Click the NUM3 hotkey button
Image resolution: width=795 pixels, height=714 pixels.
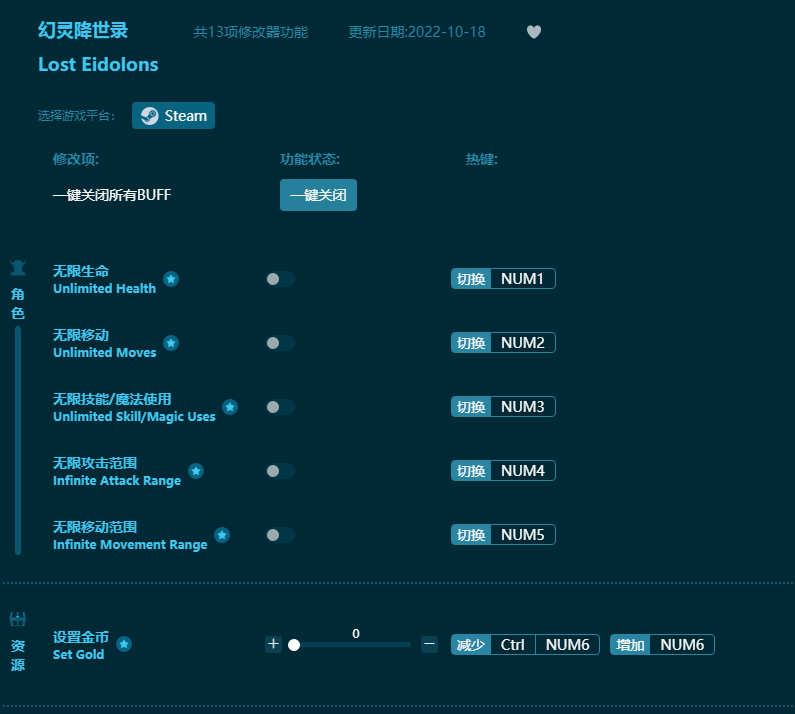522,406
